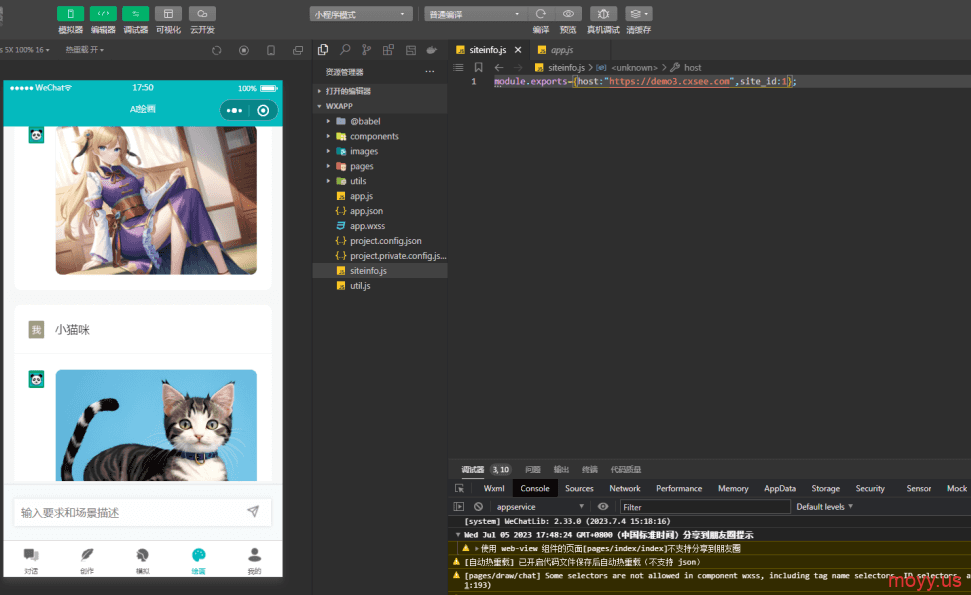Open the 热重载 hot reload dropdown
This screenshot has width=971, height=595.
click(x=85, y=50)
